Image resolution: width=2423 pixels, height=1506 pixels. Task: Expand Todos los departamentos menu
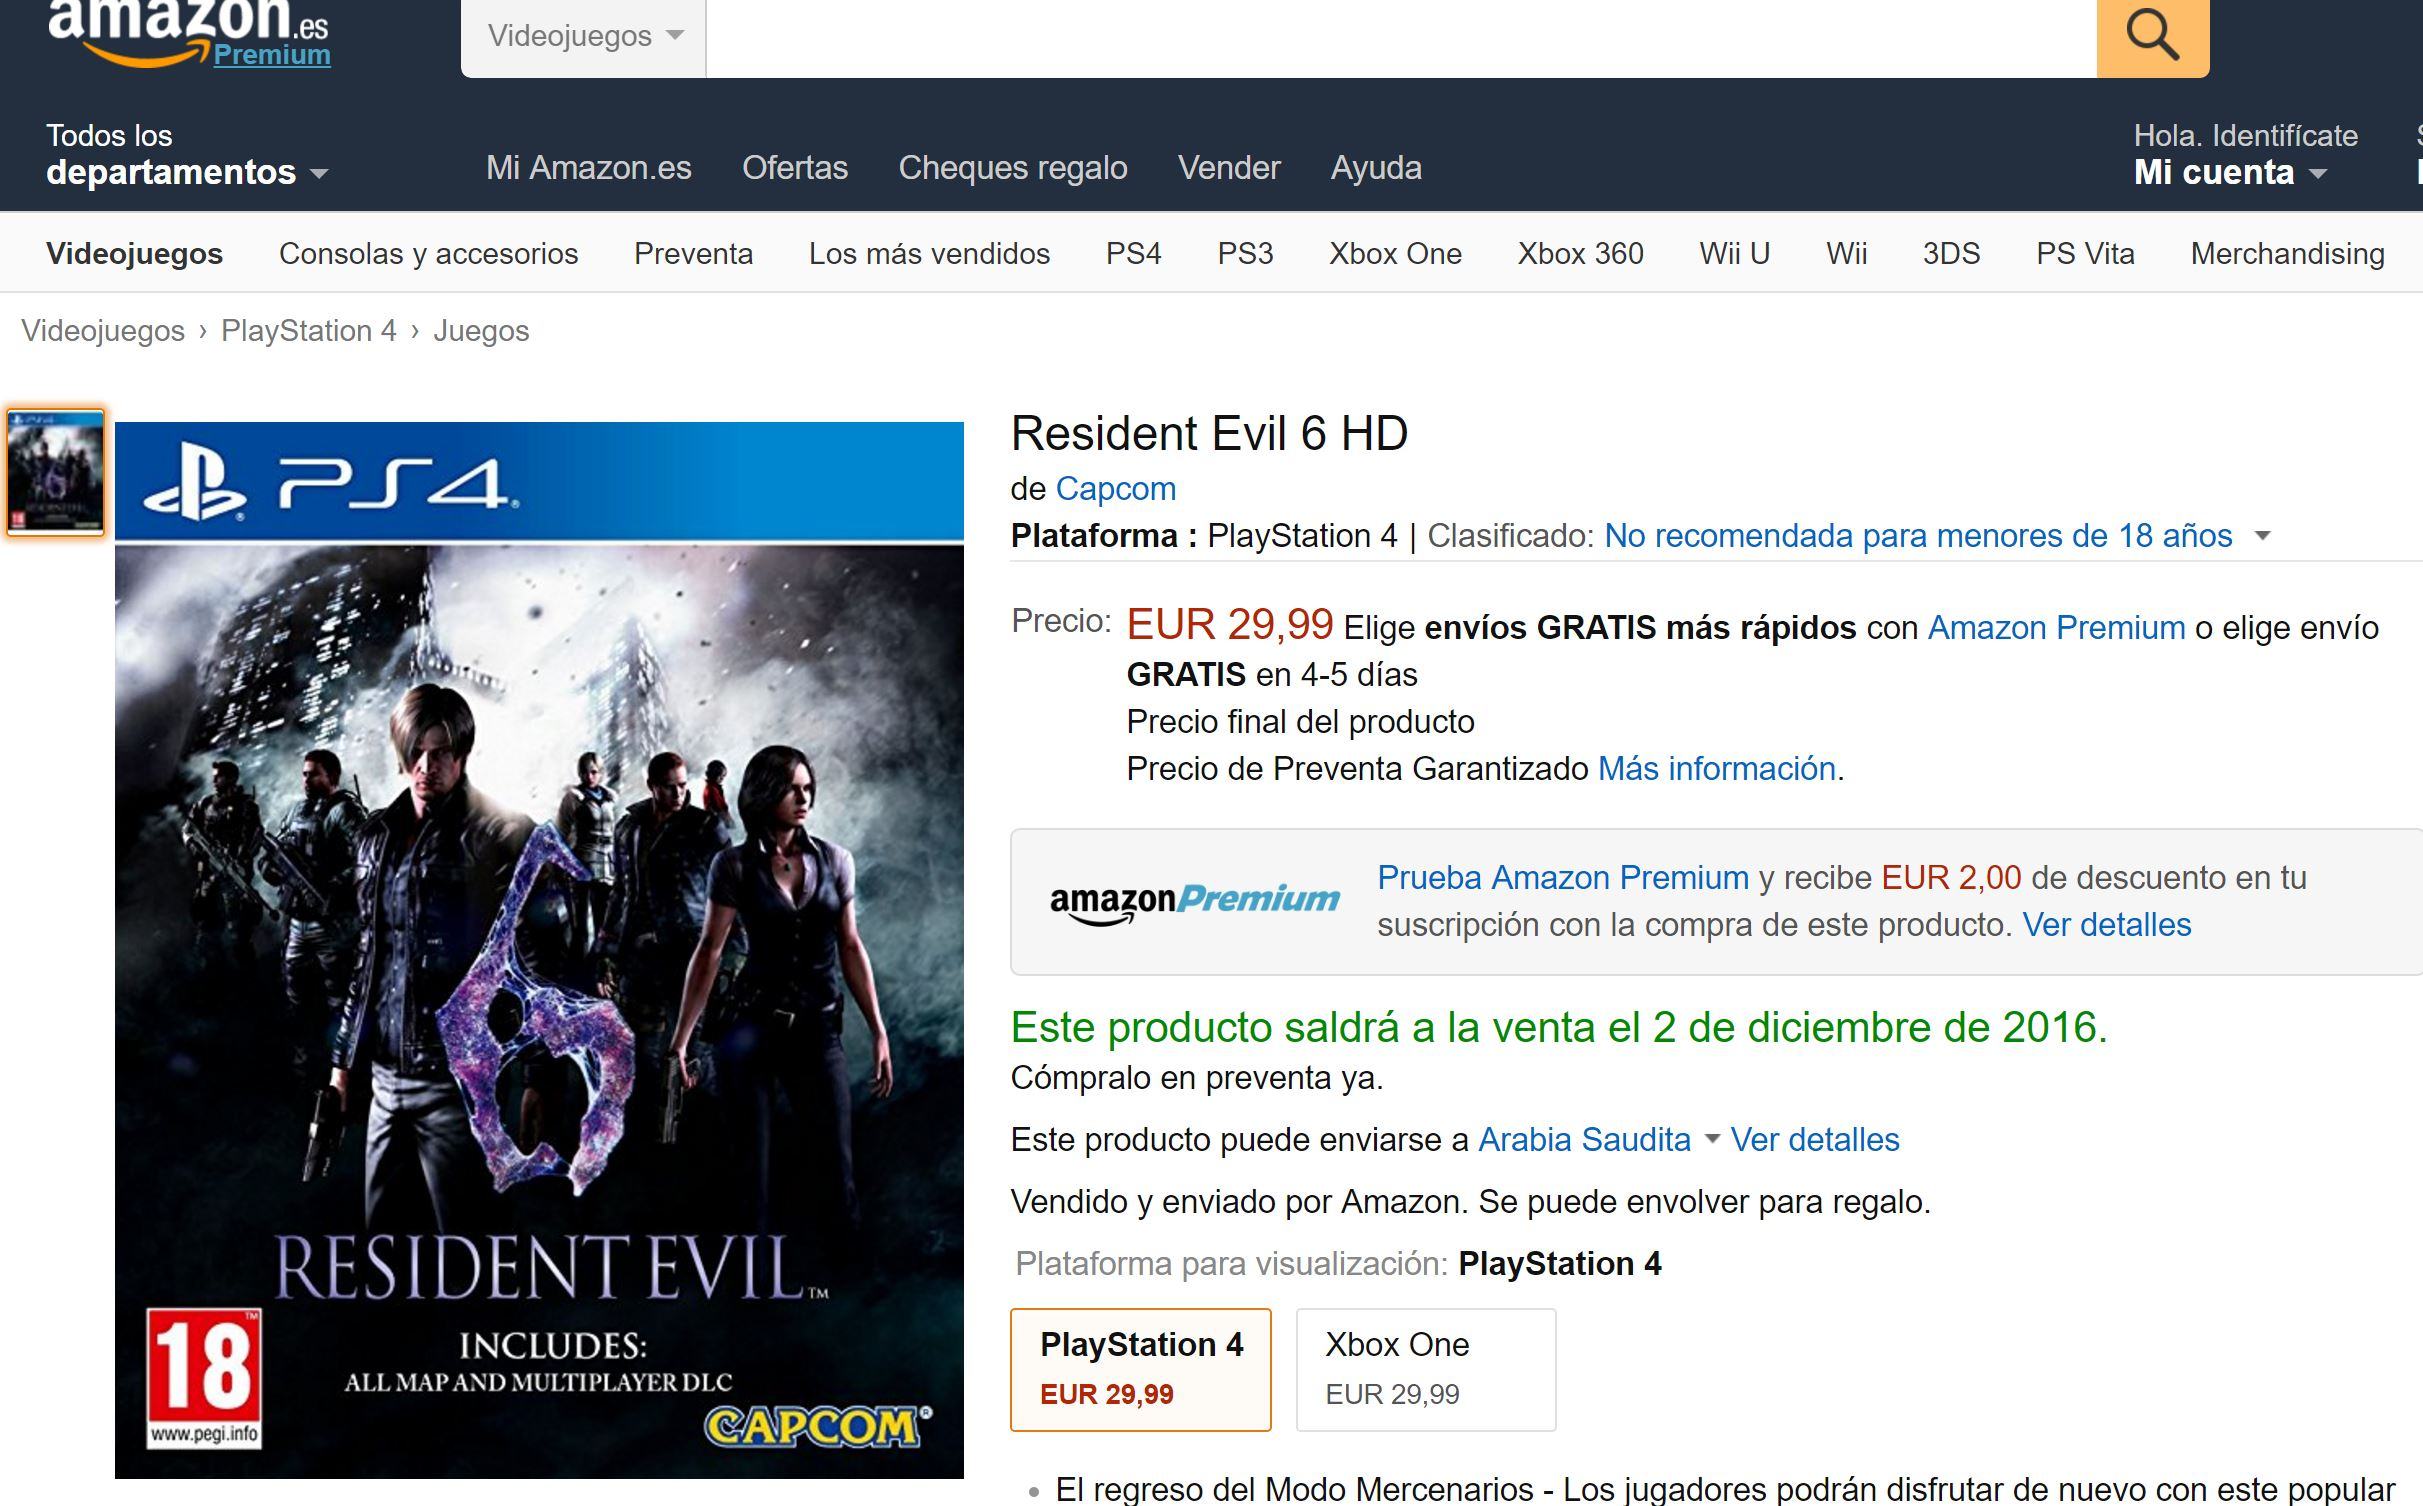(186, 155)
